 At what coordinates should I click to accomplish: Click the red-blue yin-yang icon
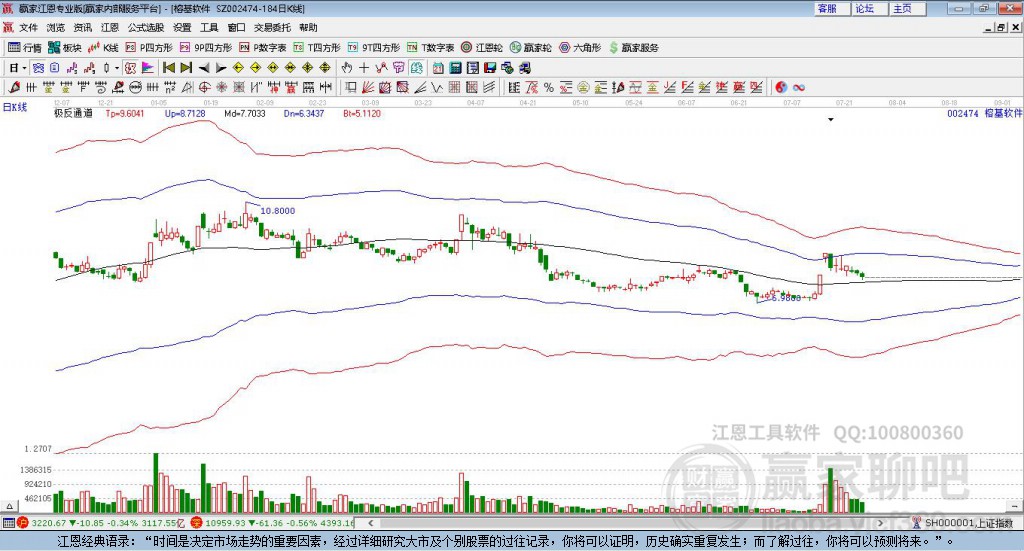pyautogui.click(x=781, y=87)
